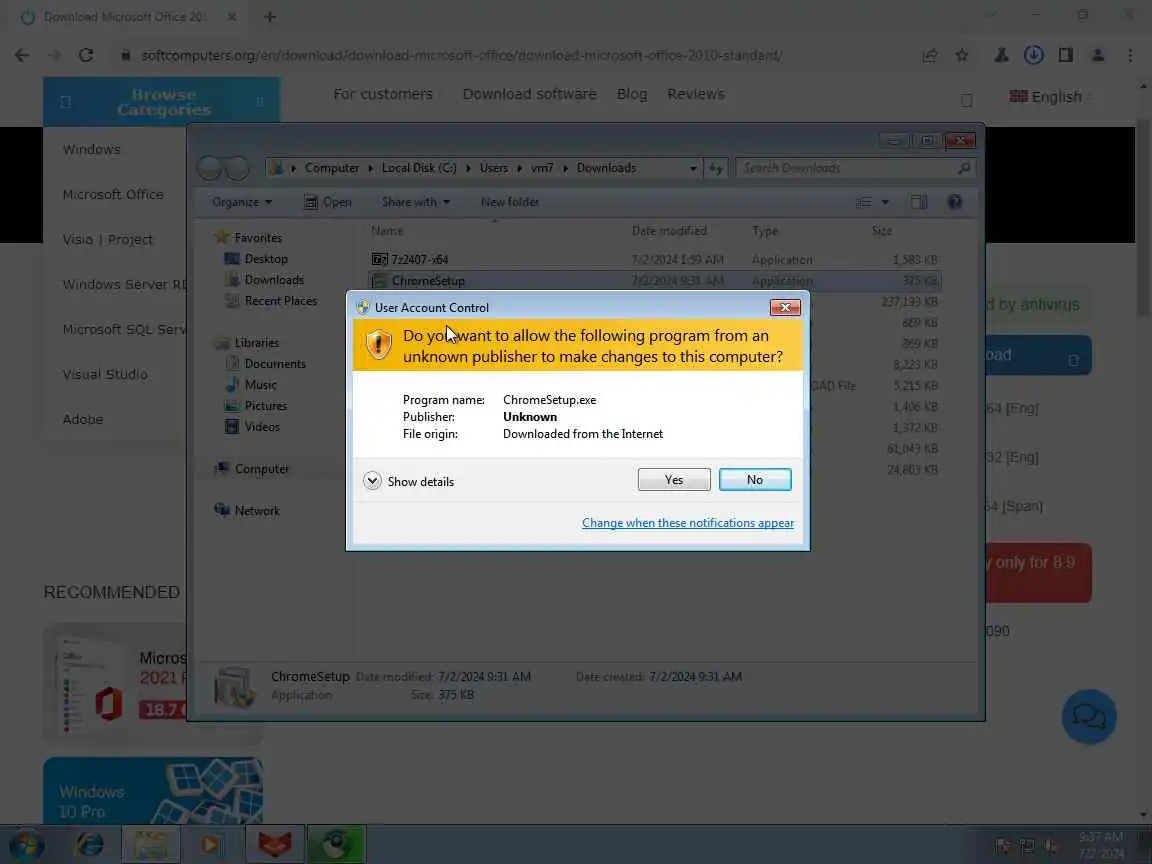Click Users in the address breadcrumb
This screenshot has height=864, width=1152.
click(494, 168)
